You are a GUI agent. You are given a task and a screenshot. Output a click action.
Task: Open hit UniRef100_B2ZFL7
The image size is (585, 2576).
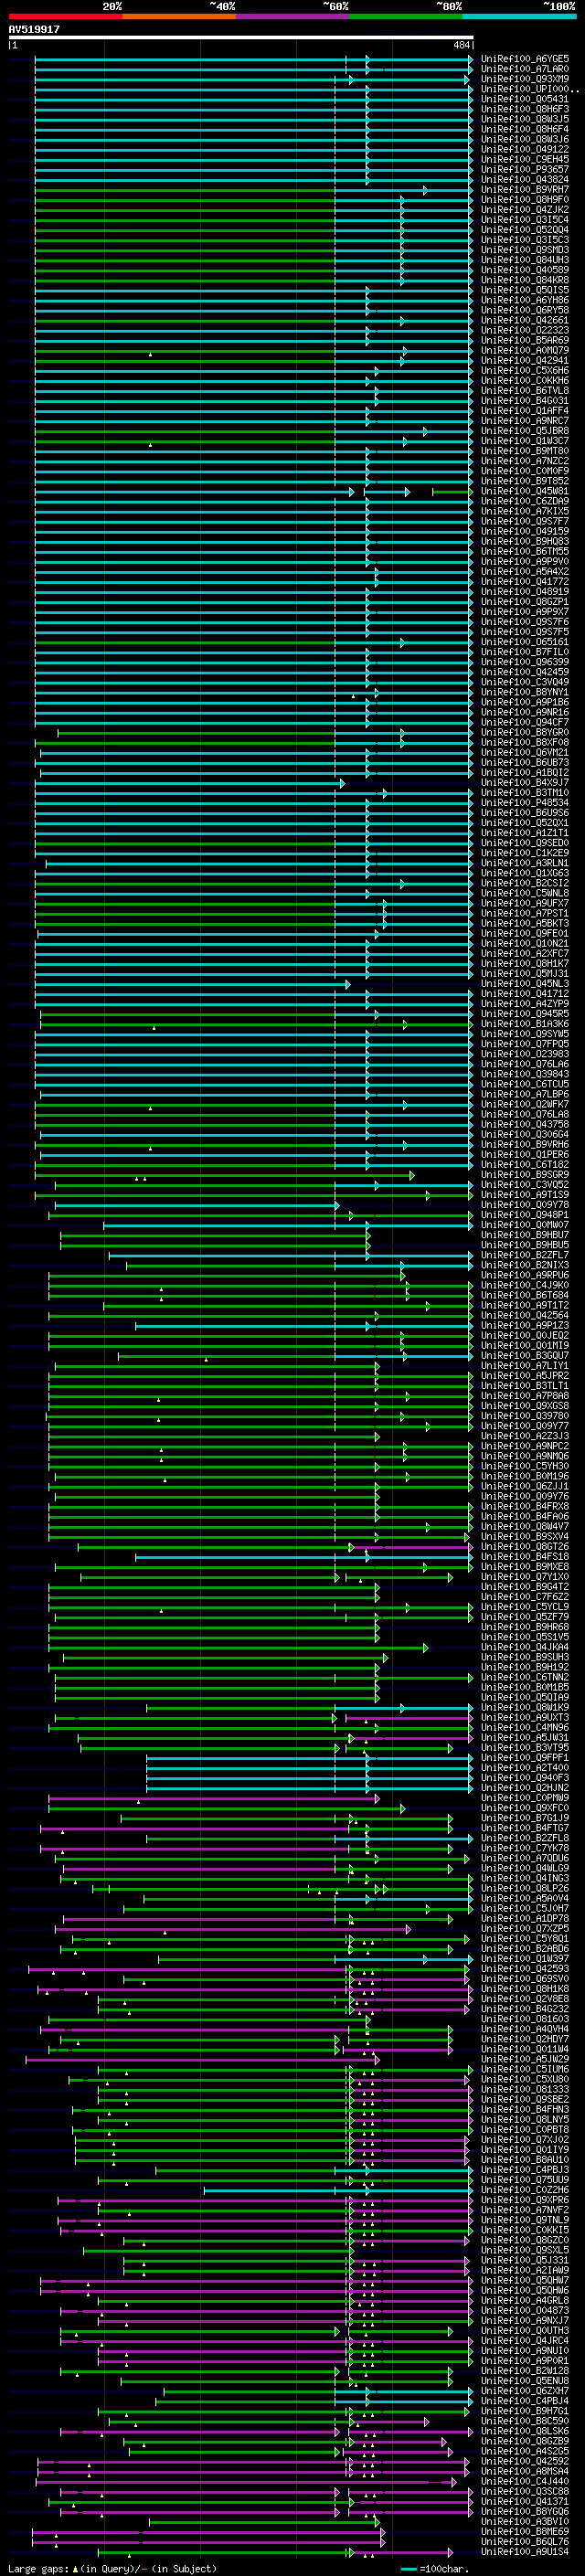(525, 1255)
